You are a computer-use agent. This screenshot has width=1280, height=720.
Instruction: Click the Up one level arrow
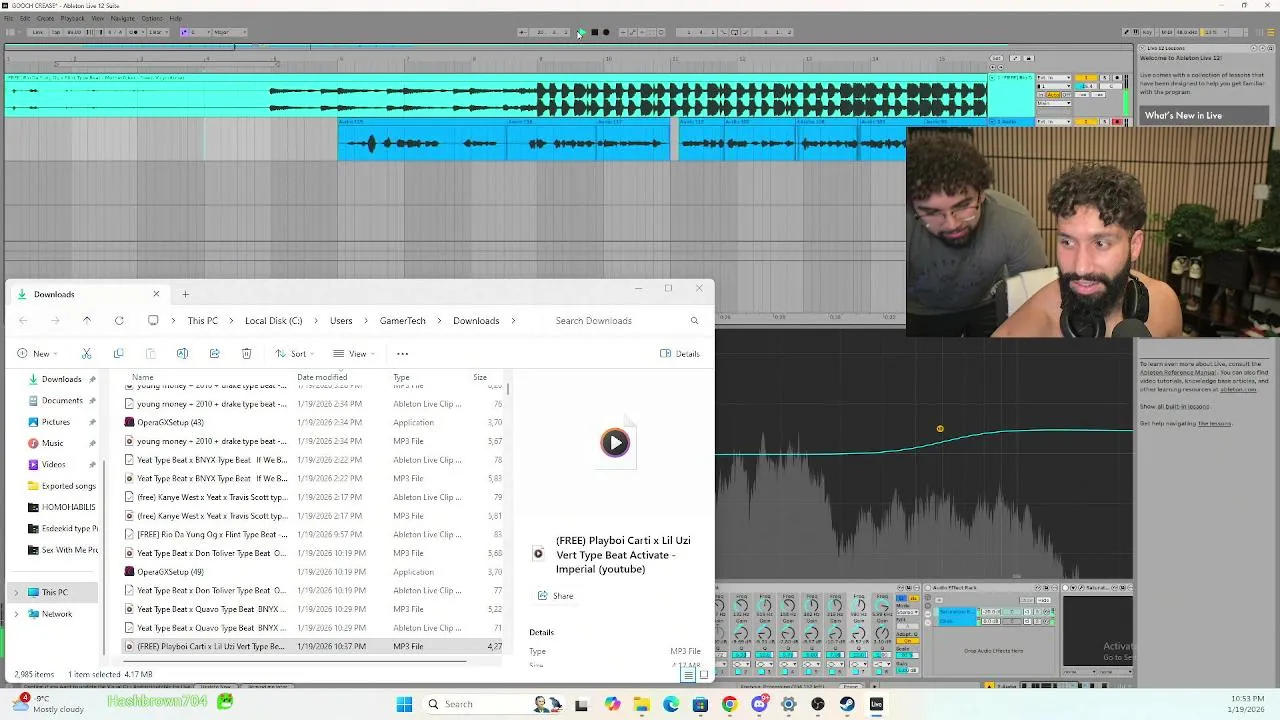(x=87, y=320)
